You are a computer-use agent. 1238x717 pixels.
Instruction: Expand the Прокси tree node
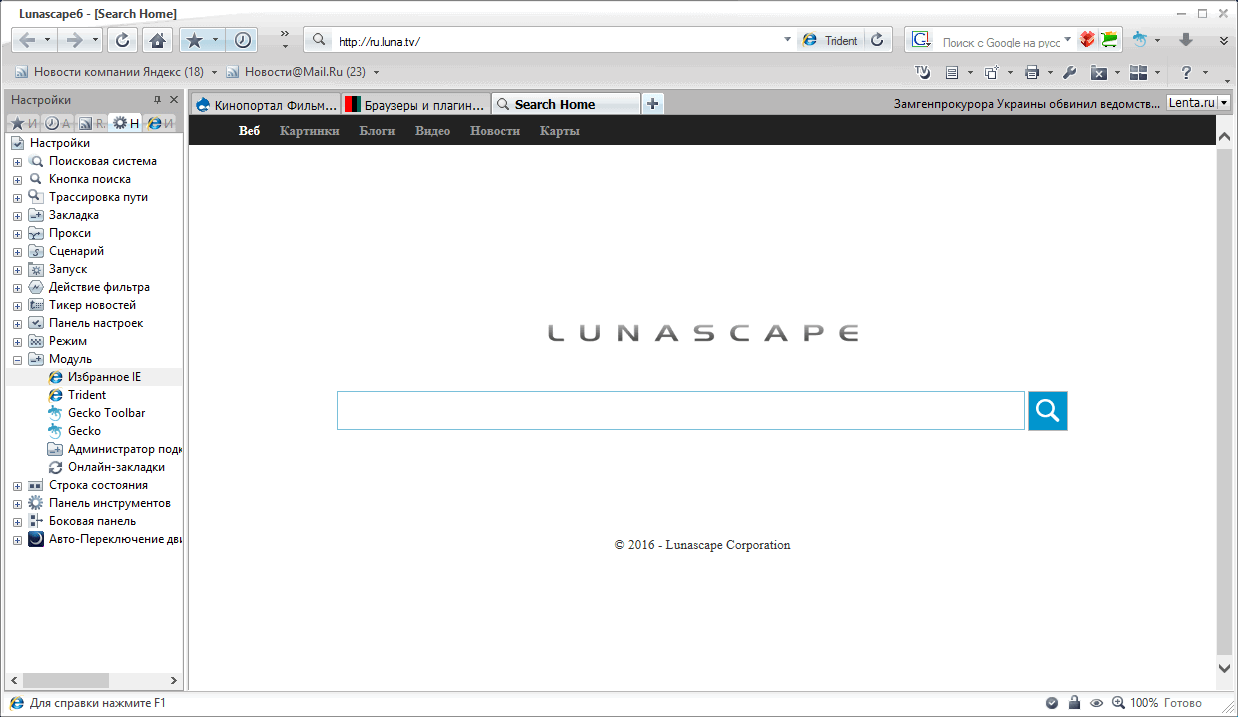tap(17, 234)
